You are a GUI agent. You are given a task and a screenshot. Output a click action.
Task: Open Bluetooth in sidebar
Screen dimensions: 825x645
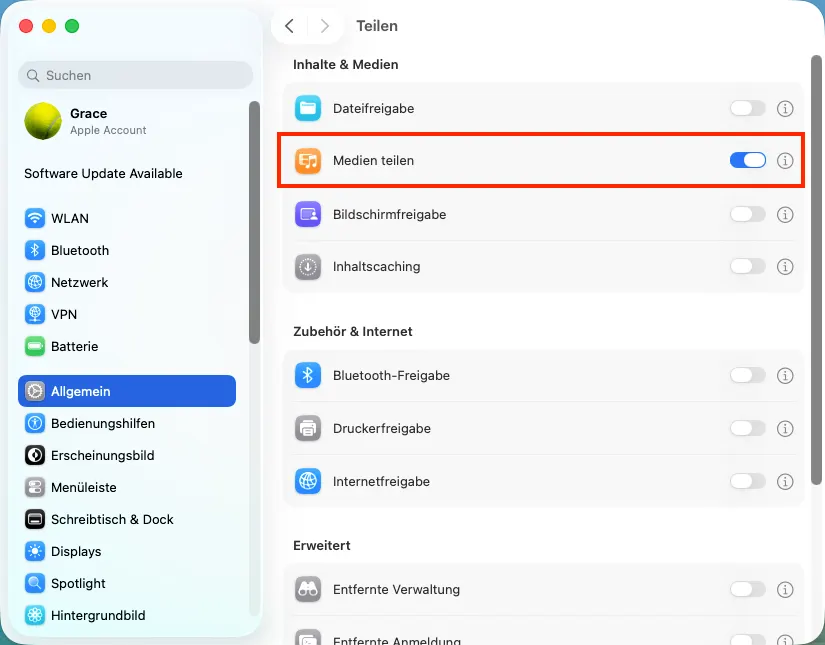(x=126, y=250)
